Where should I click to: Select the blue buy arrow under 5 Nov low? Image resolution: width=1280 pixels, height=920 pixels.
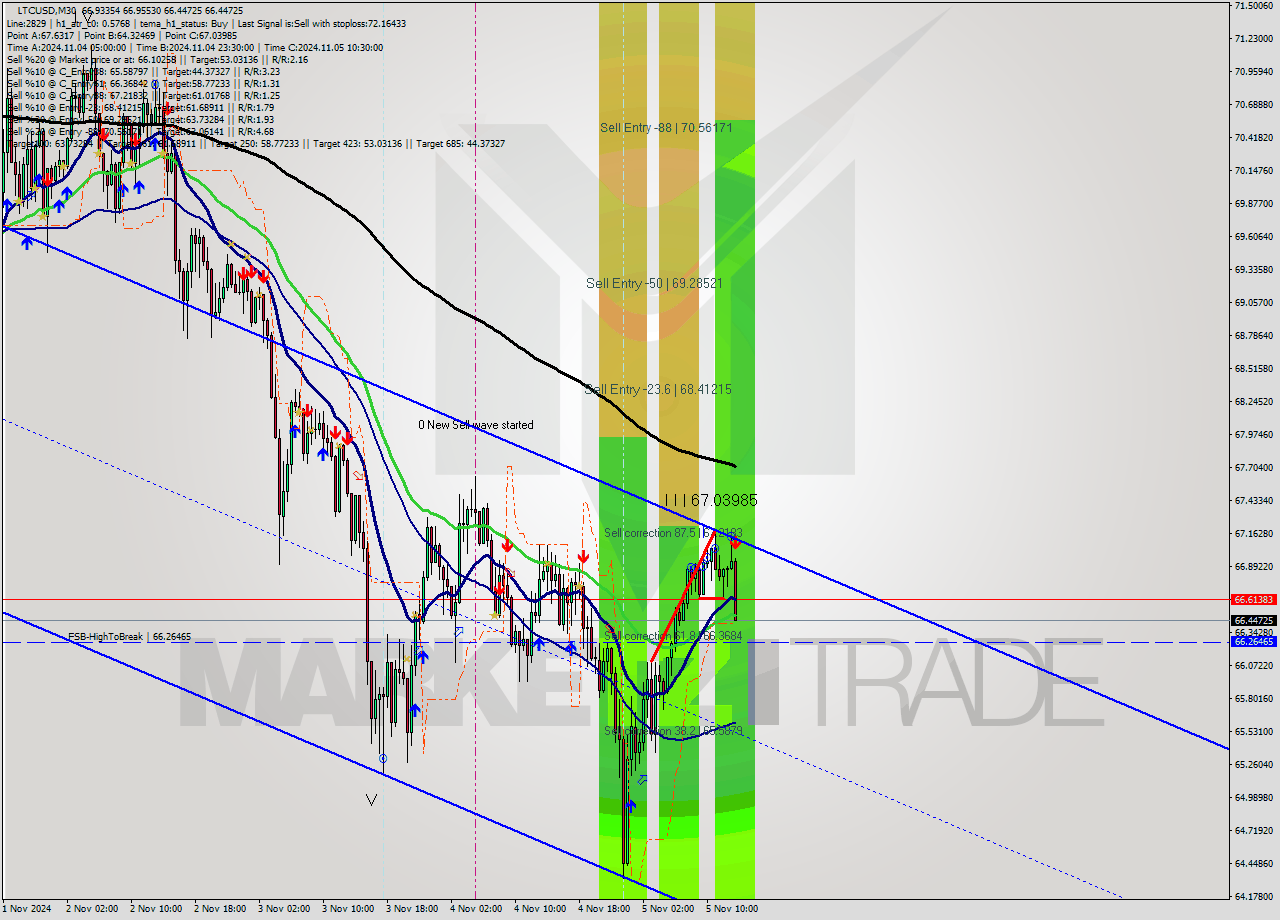point(631,805)
